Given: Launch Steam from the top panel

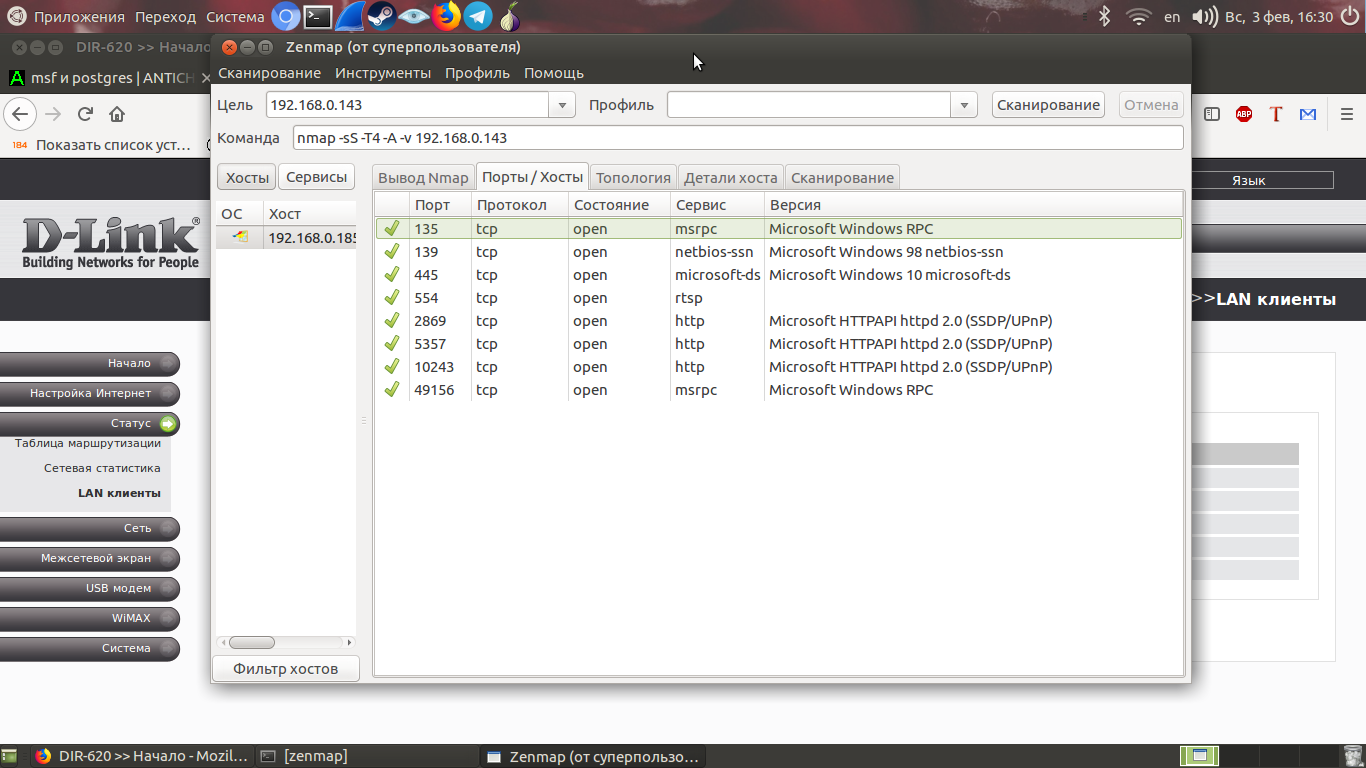Looking at the screenshot, I should tap(381, 16).
